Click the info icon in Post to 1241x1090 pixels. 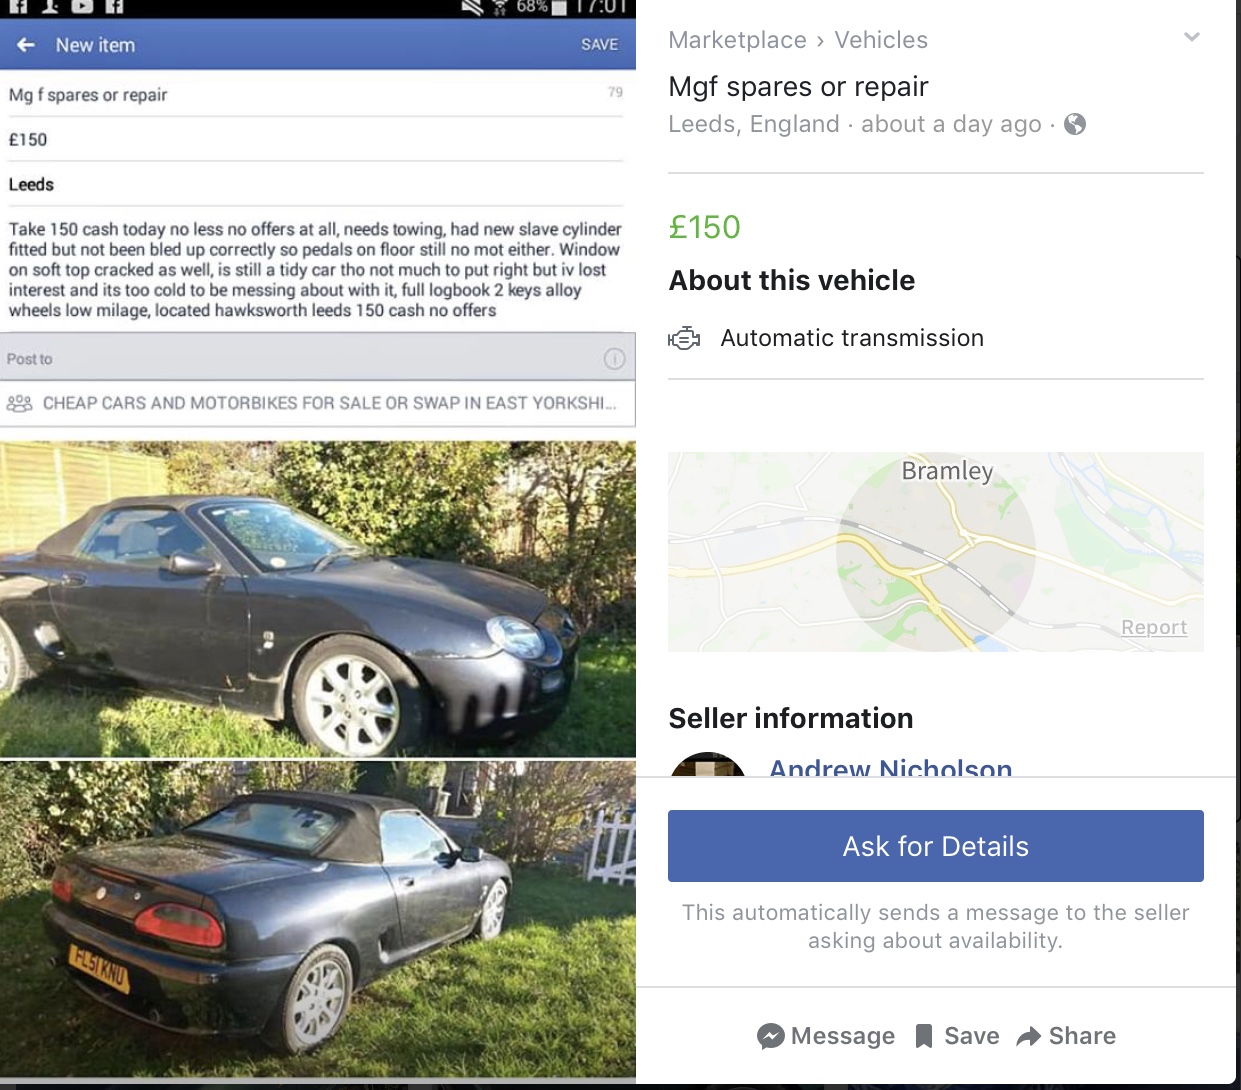614,359
